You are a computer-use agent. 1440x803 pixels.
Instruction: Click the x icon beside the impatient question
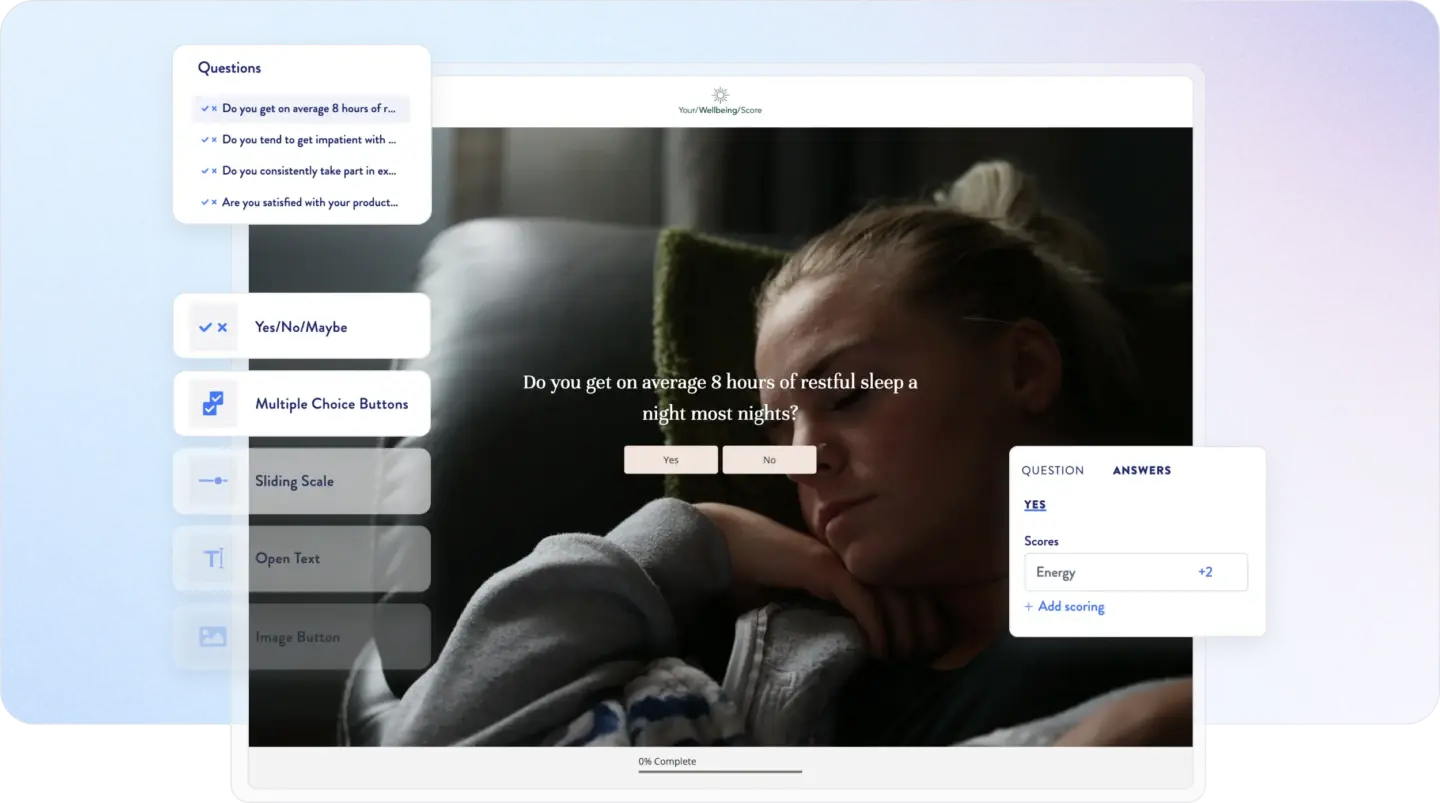214,139
